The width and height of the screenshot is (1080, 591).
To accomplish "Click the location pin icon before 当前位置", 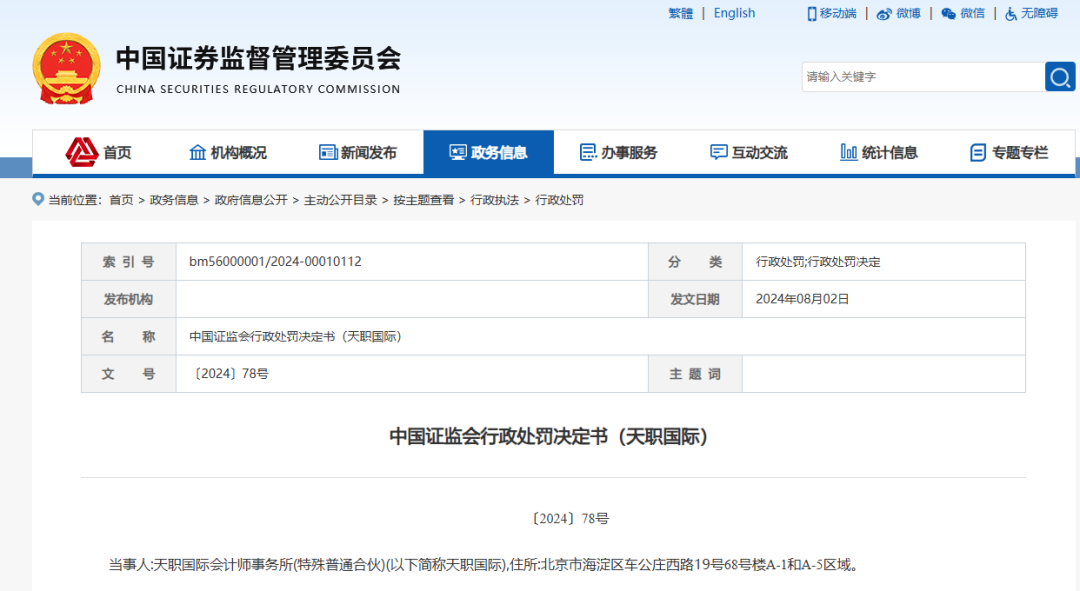I will (x=36, y=200).
